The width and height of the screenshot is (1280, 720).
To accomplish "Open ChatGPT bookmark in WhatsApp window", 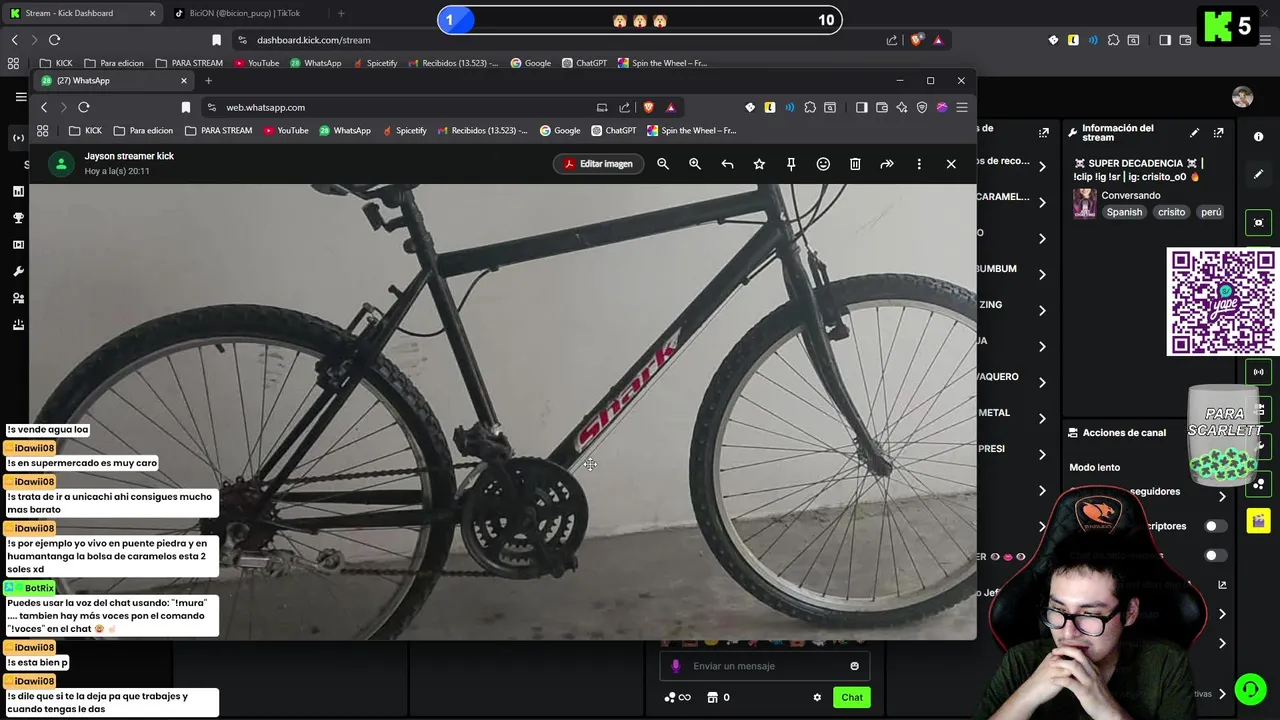I will [614, 130].
